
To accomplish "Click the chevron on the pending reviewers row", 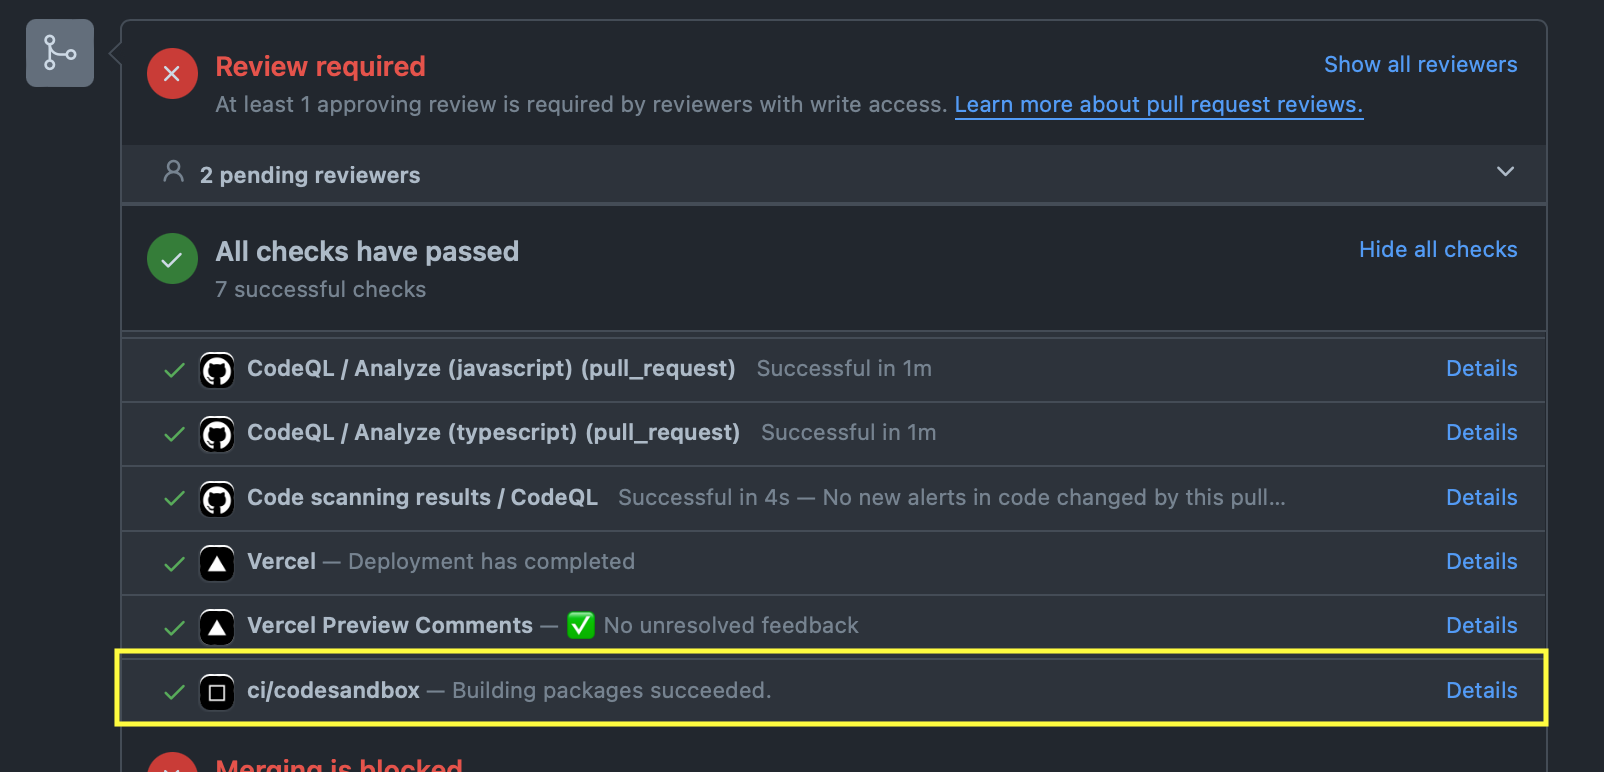I will (1505, 172).
